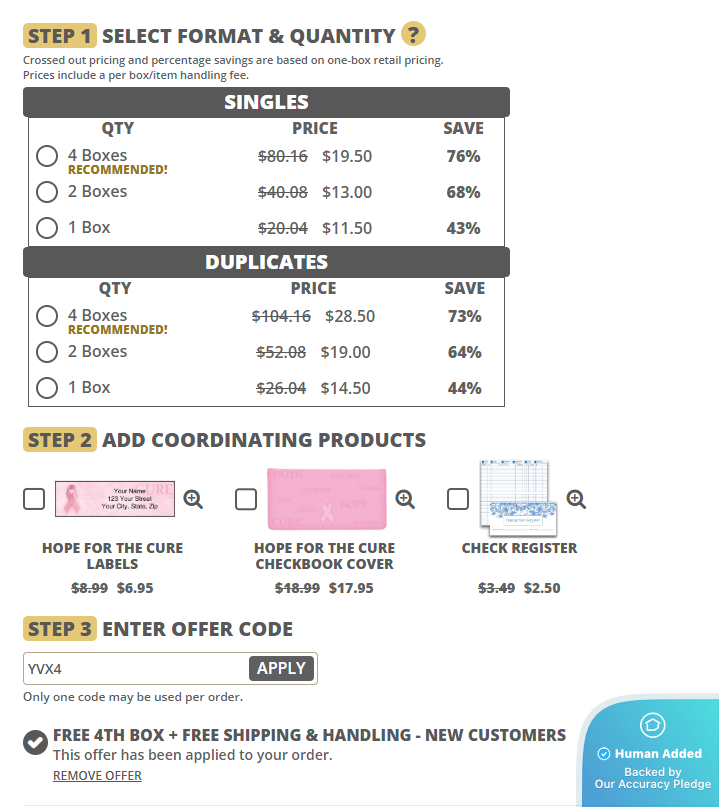Check the Hope for the Cure Labels box
The width and height of the screenshot is (719, 807).
click(x=34, y=499)
